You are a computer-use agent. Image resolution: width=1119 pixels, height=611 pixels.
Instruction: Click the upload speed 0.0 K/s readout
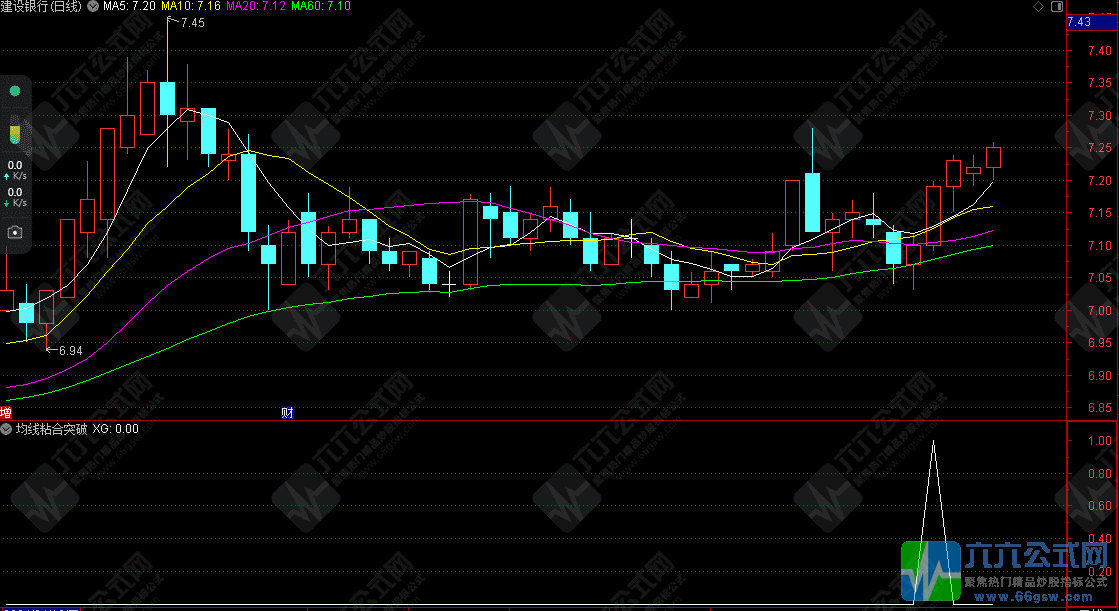(15, 170)
